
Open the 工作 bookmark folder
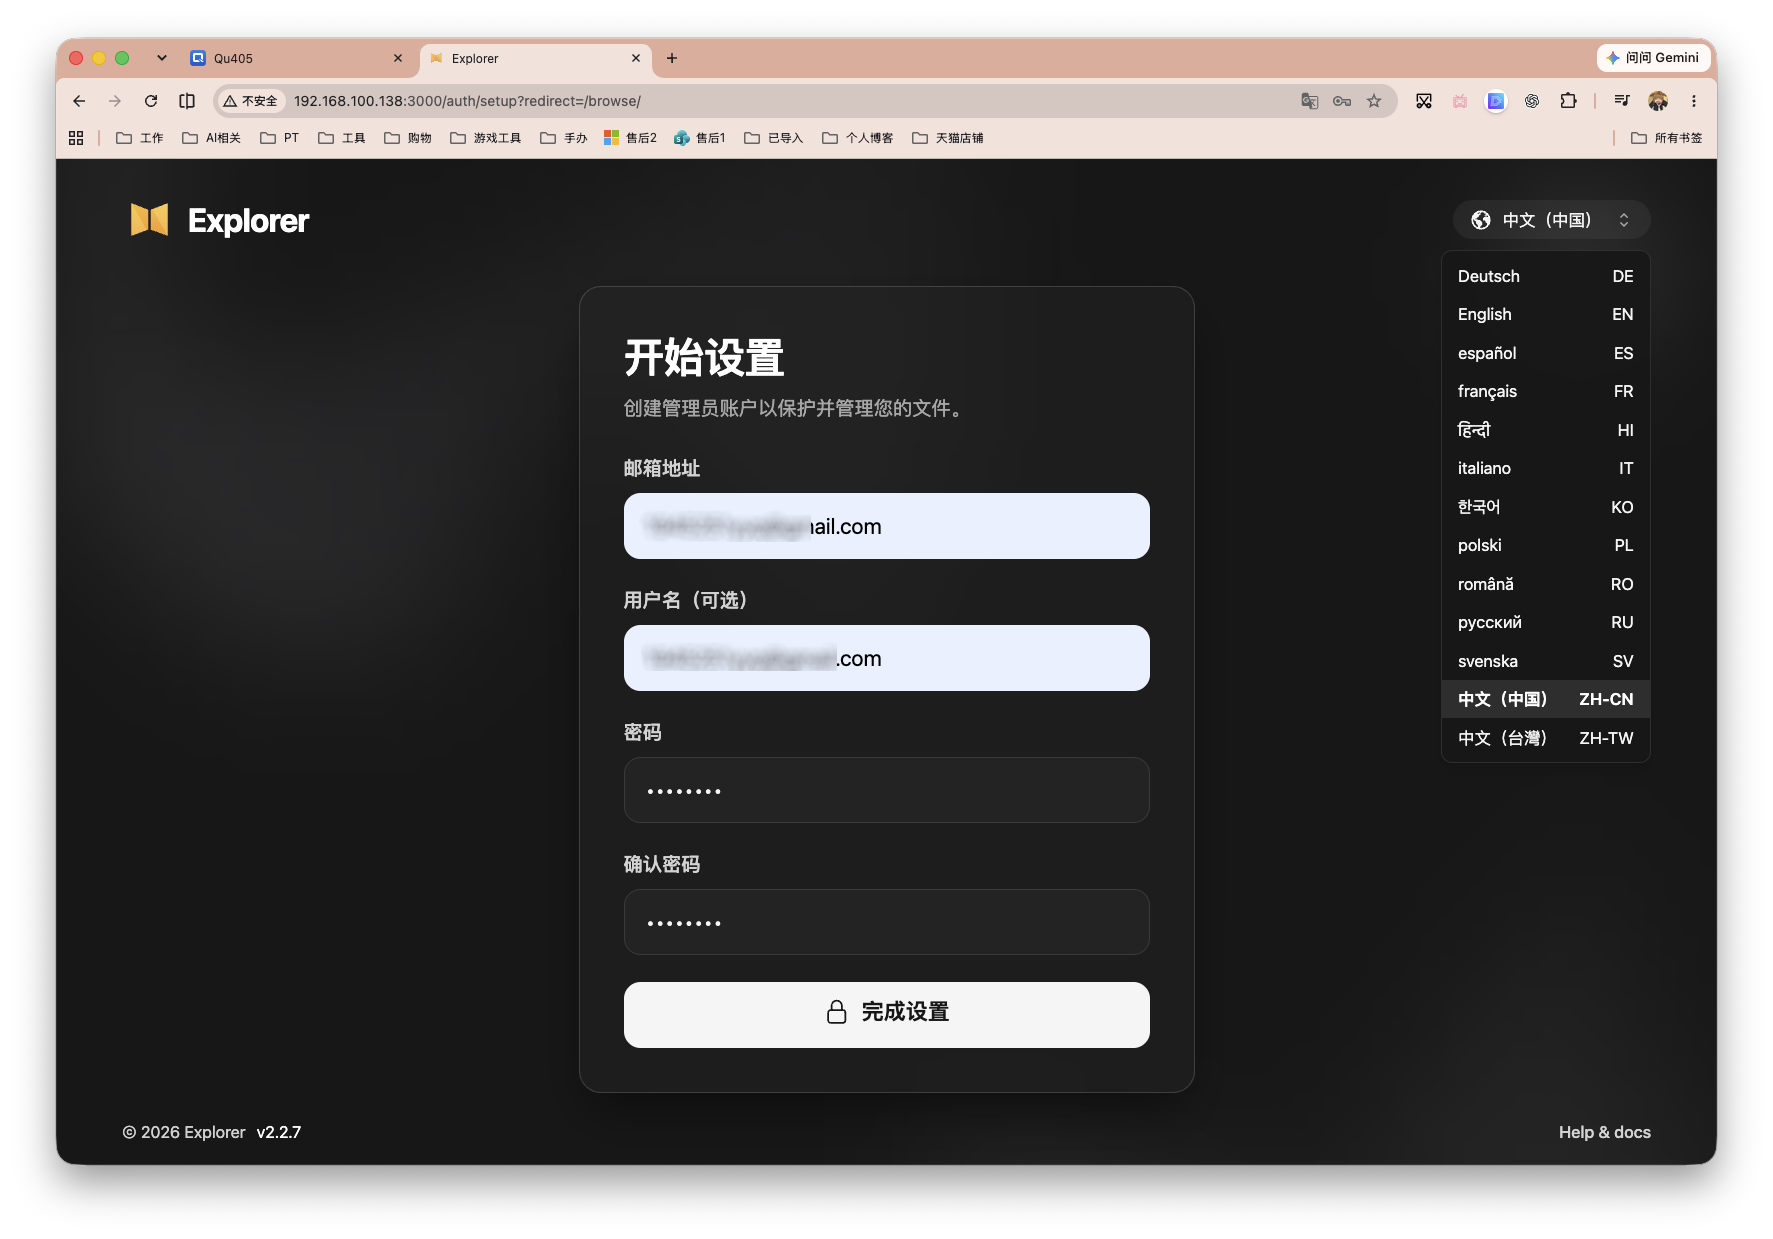140,138
